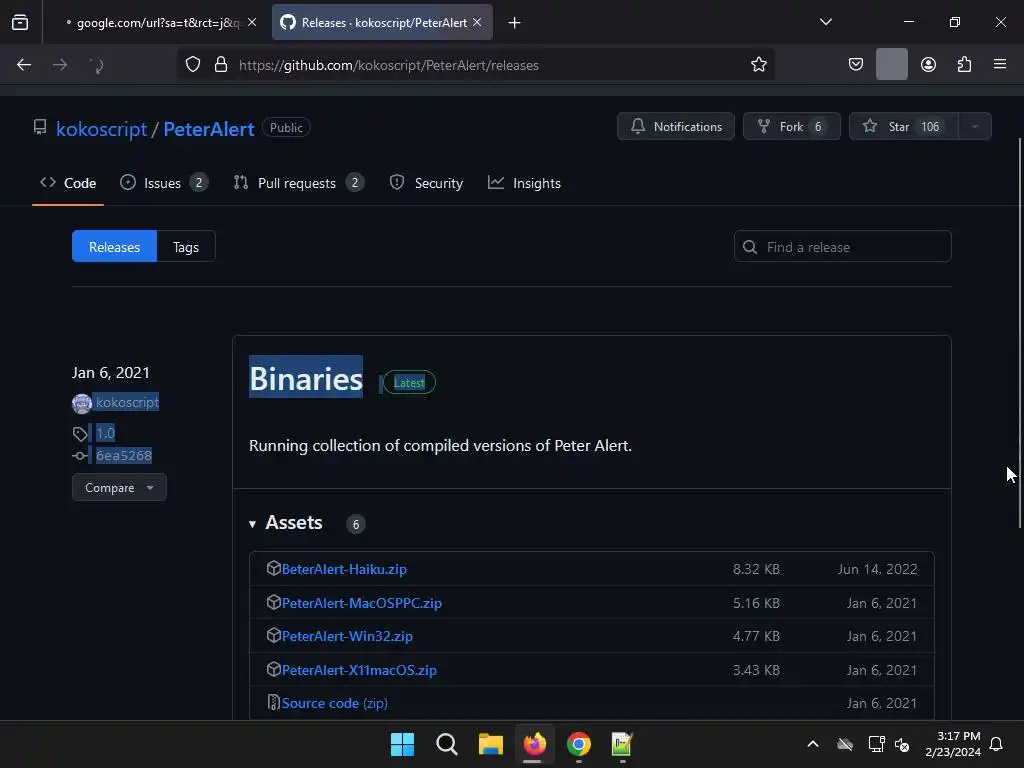Viewport: 1024px width, 768px height.
Task: Open the star lists dropdown arrow
Action: 974,127
